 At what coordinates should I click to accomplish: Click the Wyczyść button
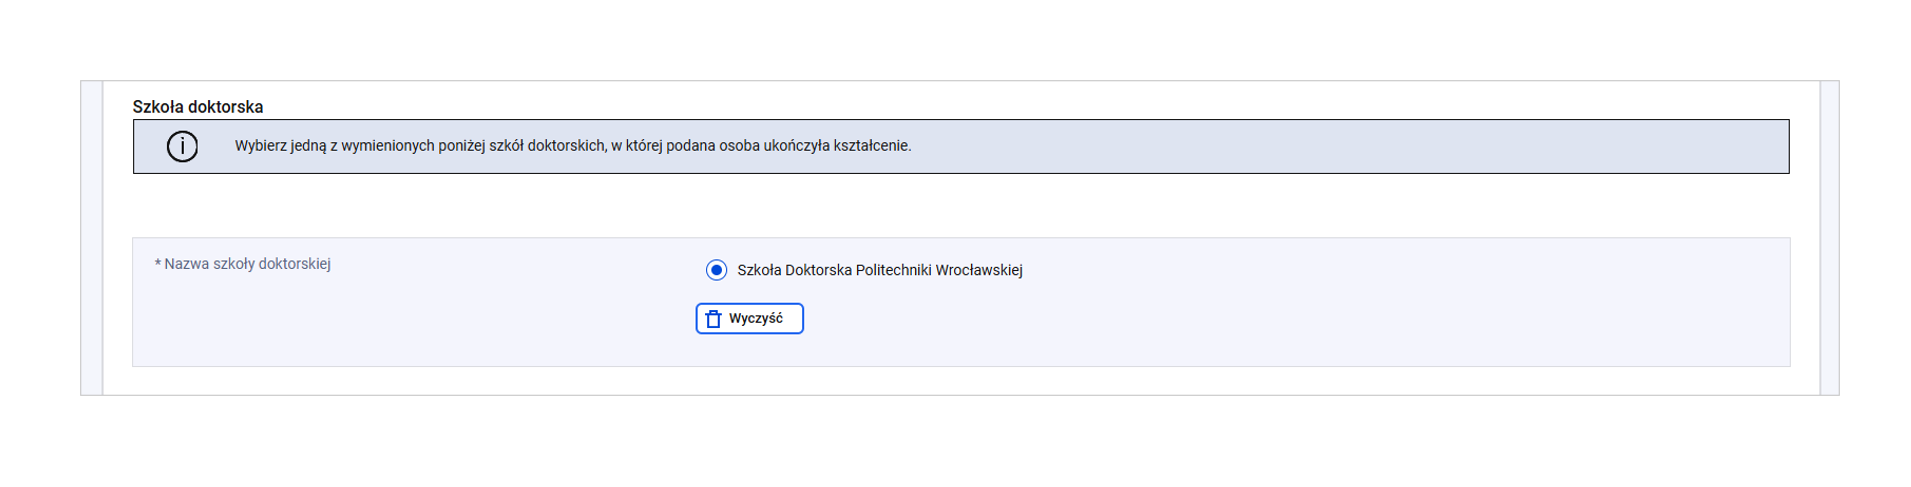click(x=749, y=319)
